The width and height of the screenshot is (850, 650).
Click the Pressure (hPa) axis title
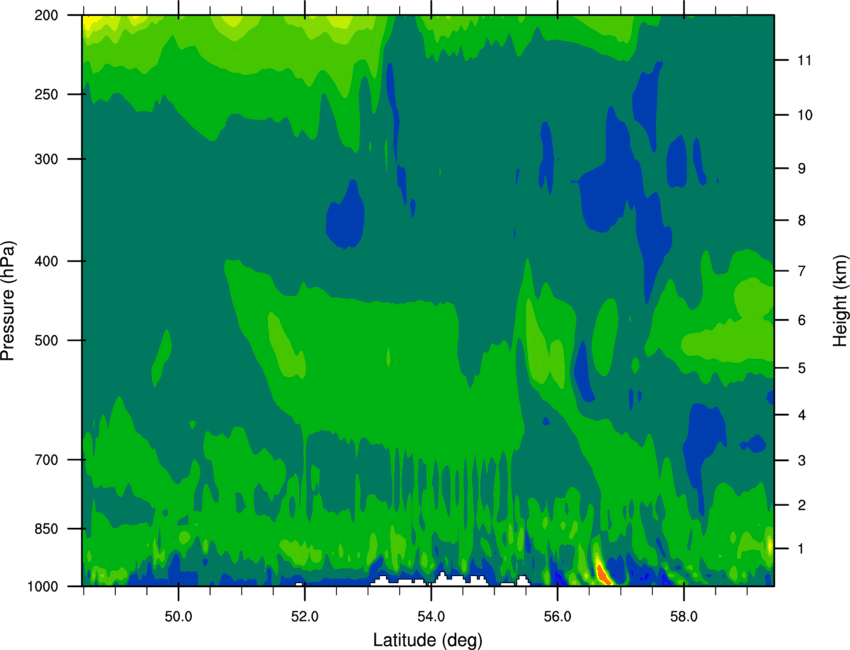pos(8,301)
